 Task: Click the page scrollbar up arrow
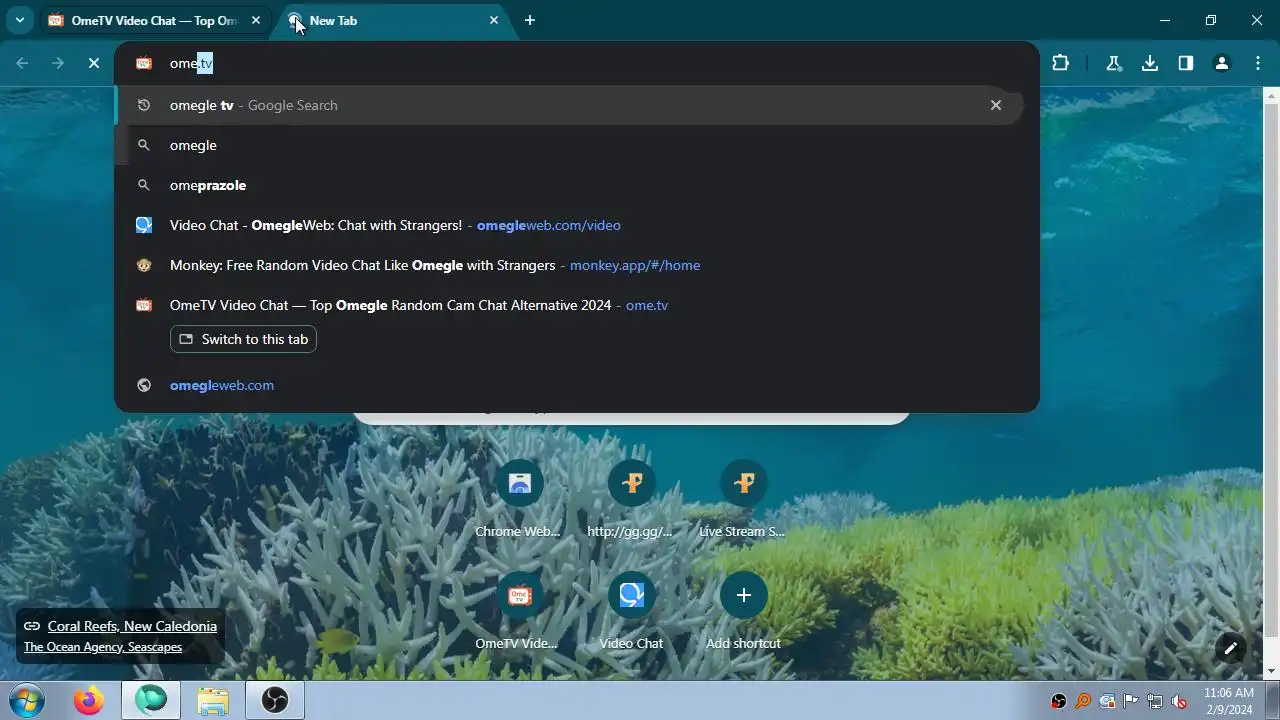click(x=1271, y=97)
